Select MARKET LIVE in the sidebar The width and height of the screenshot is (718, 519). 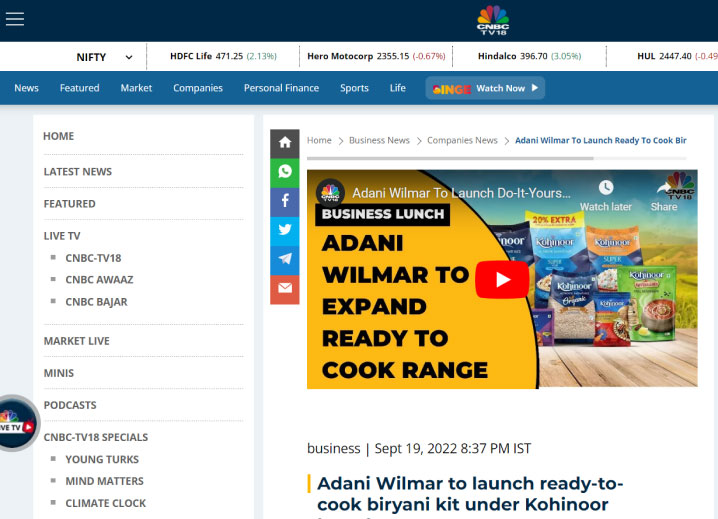pyautogui.click(x=76, y=341)
